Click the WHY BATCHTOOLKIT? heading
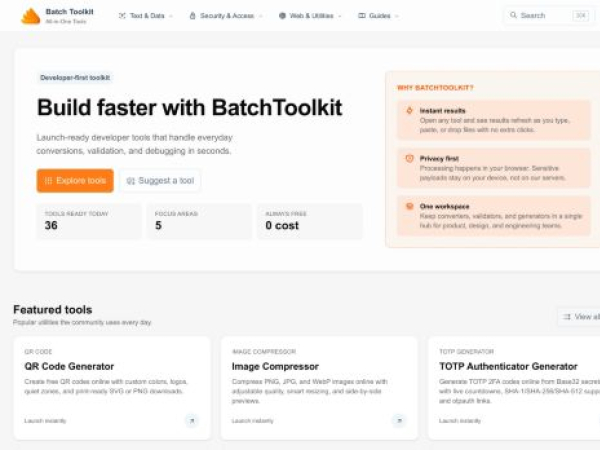Screen dimensions: 600x450 435,88
